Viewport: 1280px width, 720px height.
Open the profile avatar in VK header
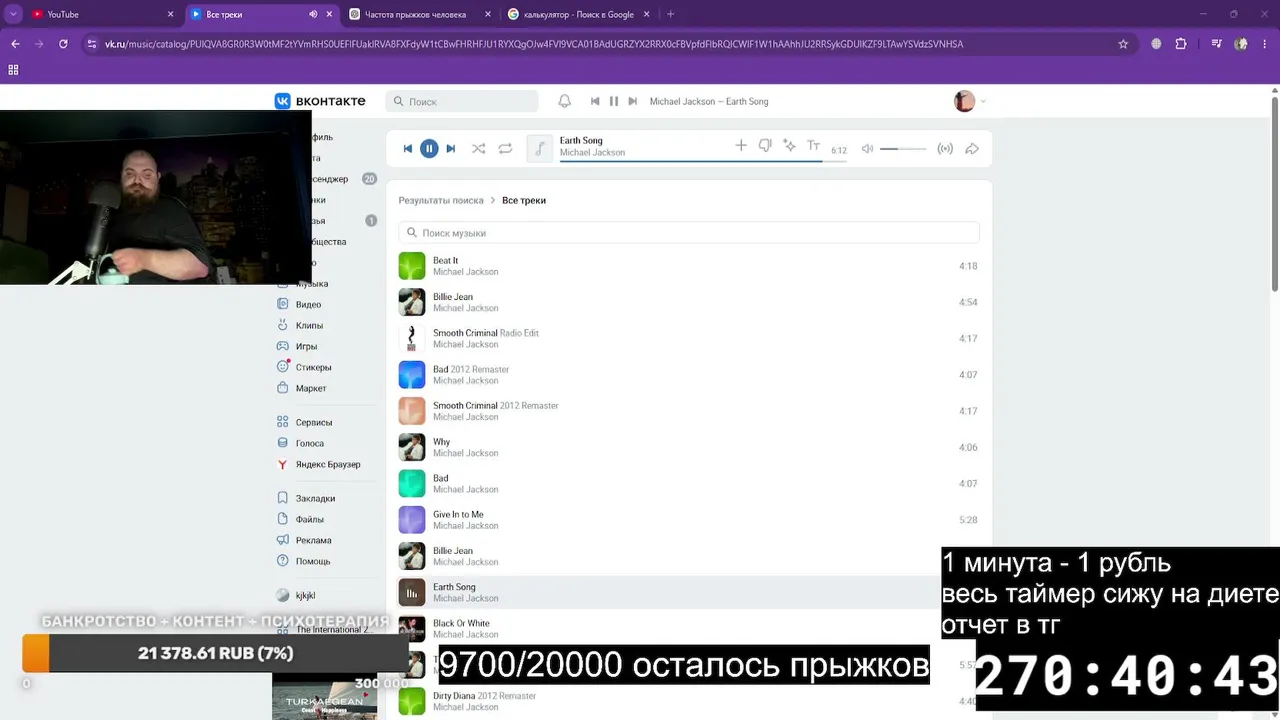pyautogui.click(x=964, y=101)
